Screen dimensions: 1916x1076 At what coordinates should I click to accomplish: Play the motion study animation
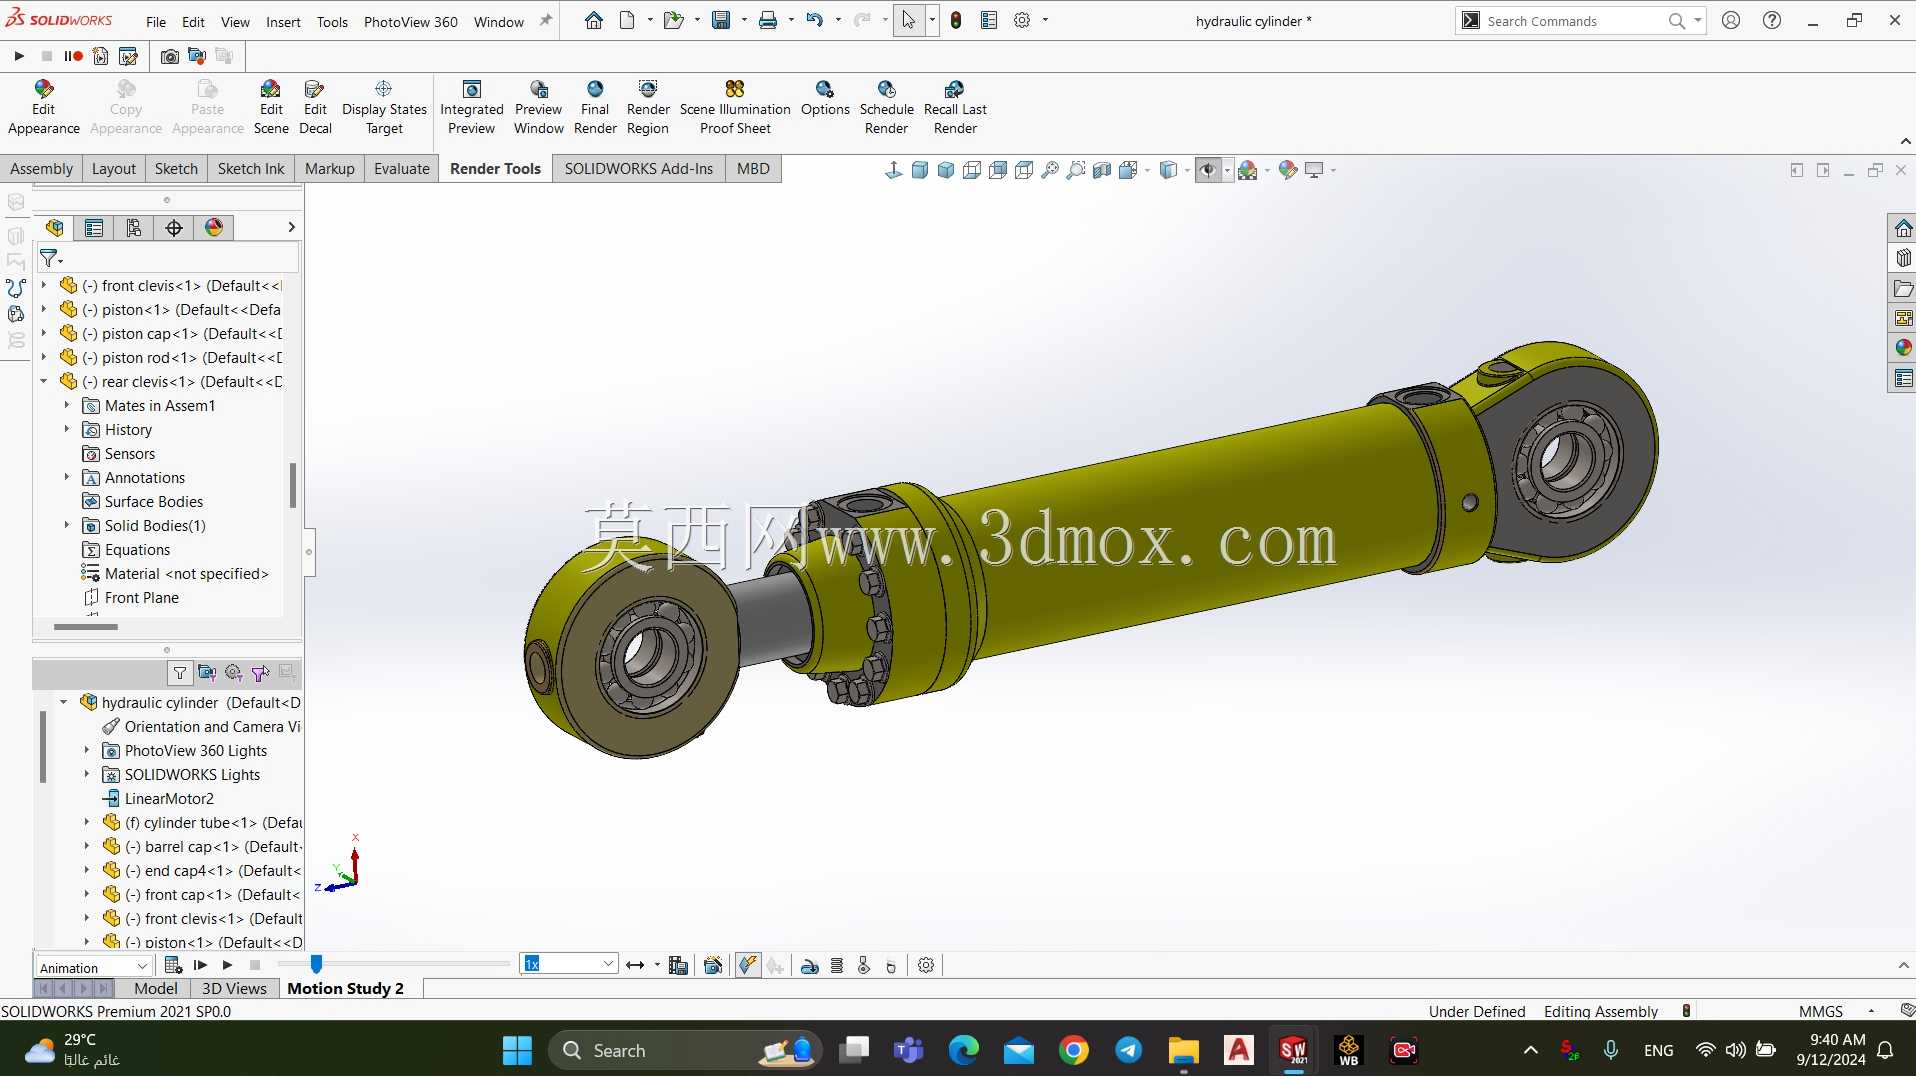click(x=227, y=965)
